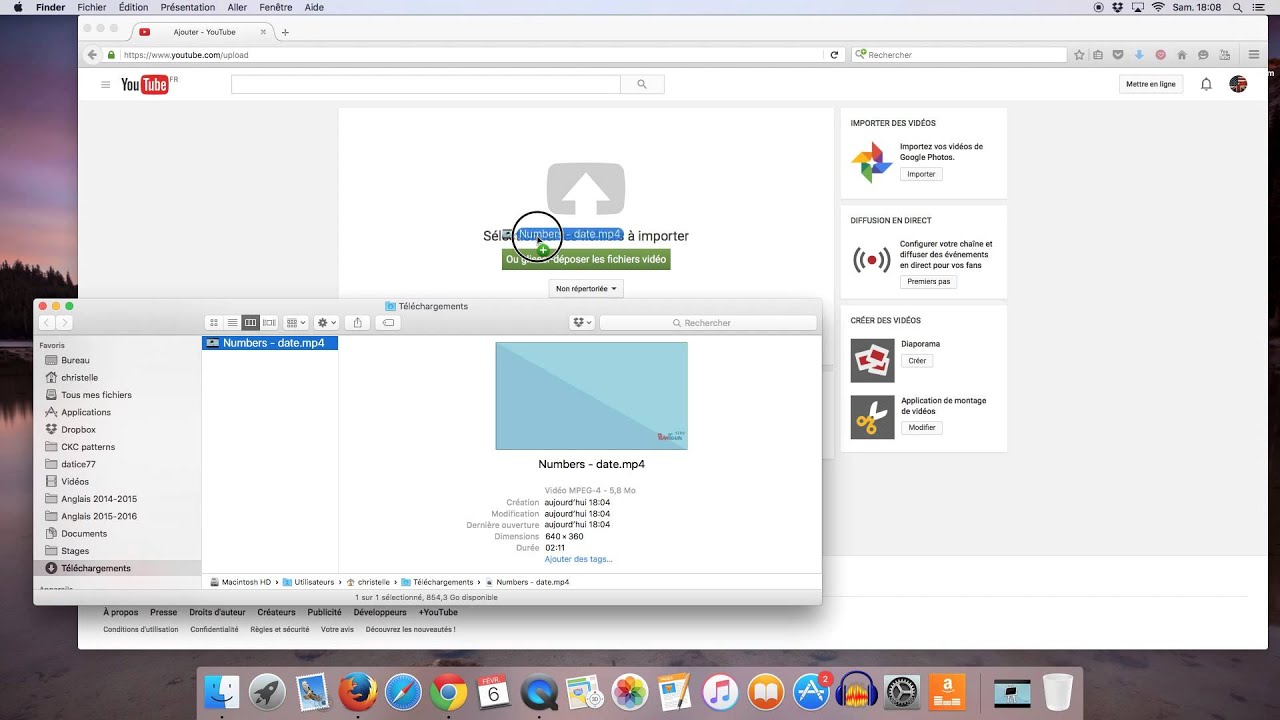
Task: Open the Fichier menu
Action: click(92, 7)
